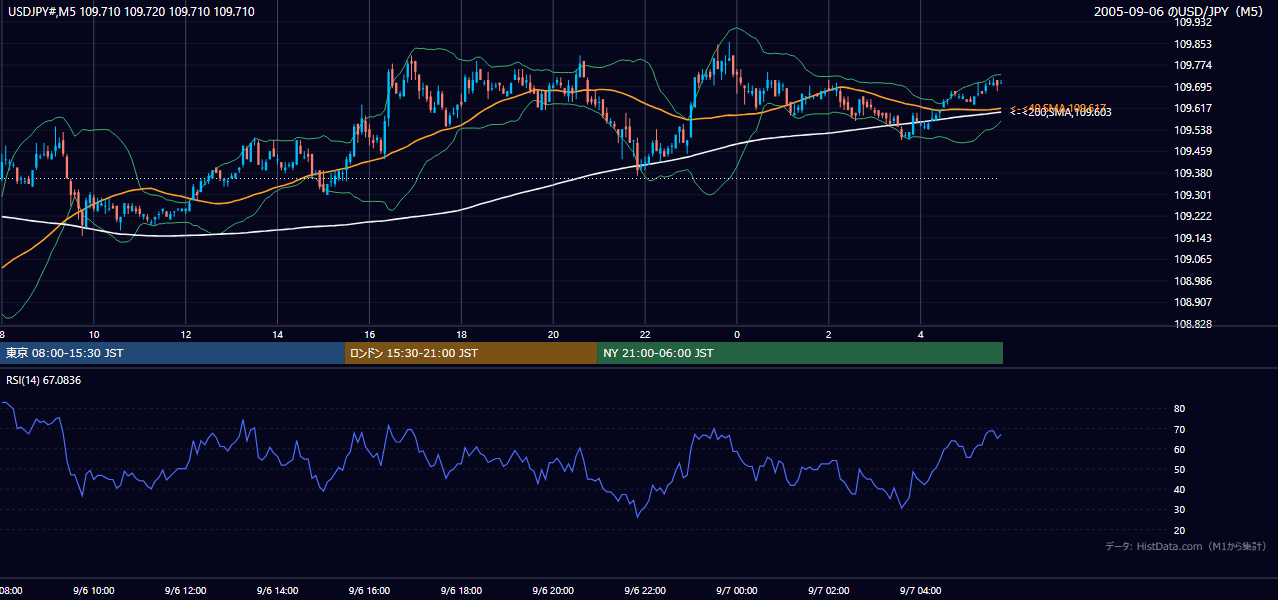The height and width of the screenshot is (600, 1278).
Task: Click the 2005-09-06 USD/JPY (M5) chart title
Action: [x=1180, y=12]
